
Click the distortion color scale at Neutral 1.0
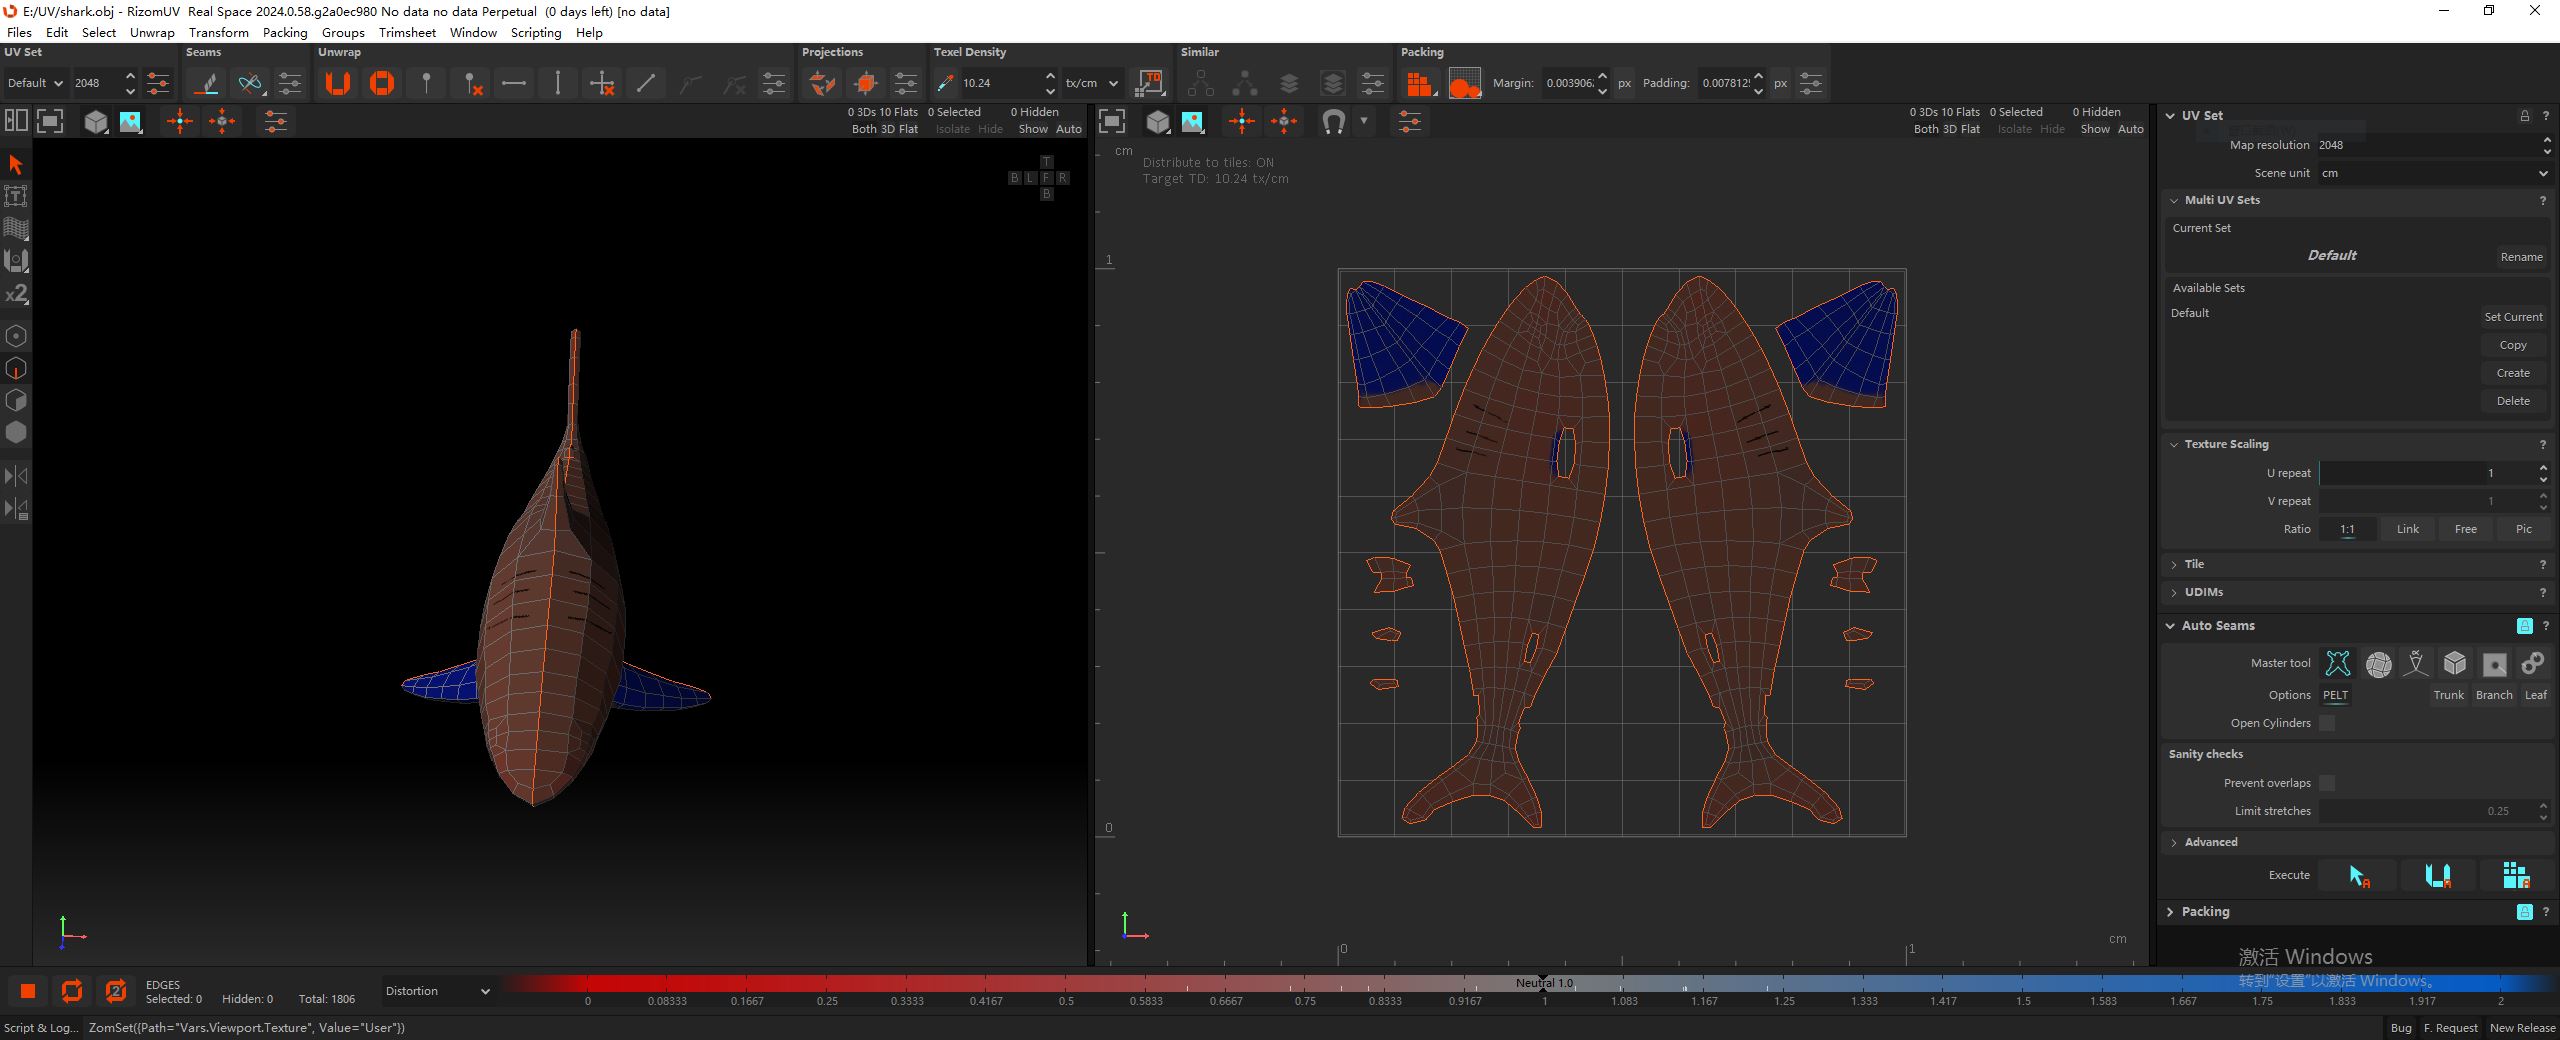pos(1543,985)
